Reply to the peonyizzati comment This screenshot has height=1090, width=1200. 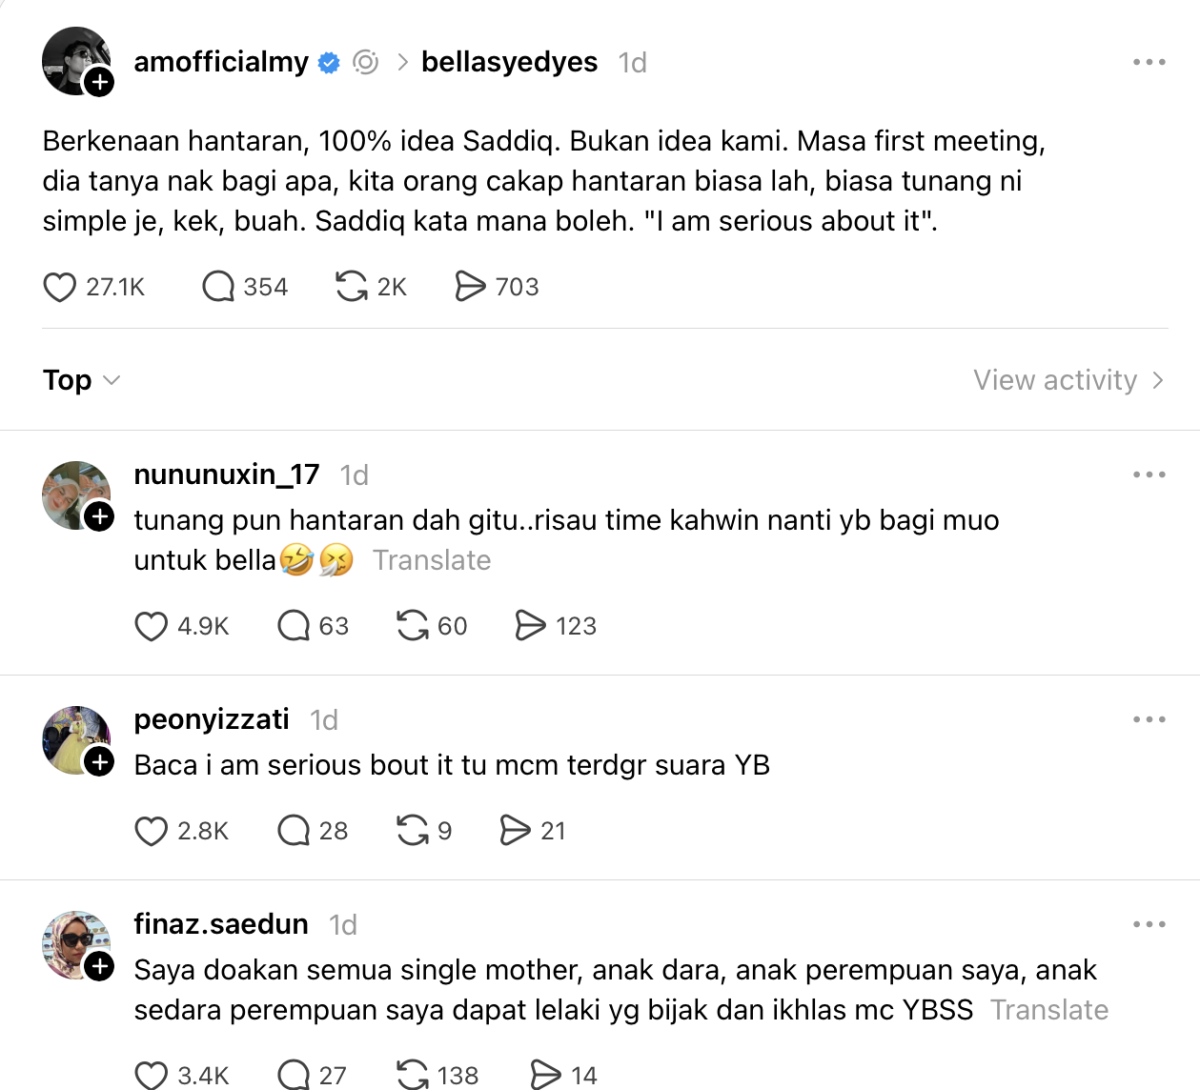tap(293, 831)
